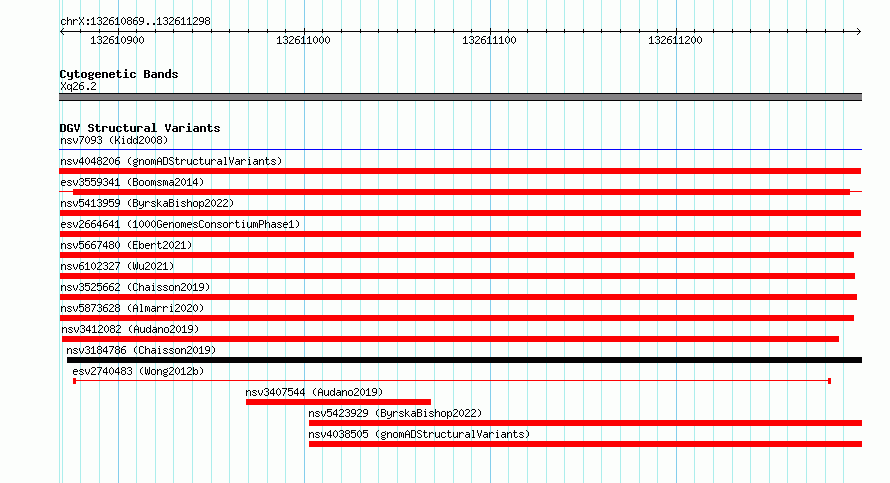Open esv2740483 (Wong2012b) label
This screenshot has height=483, width=890.
pyautogui.click(x=138, y=371)
